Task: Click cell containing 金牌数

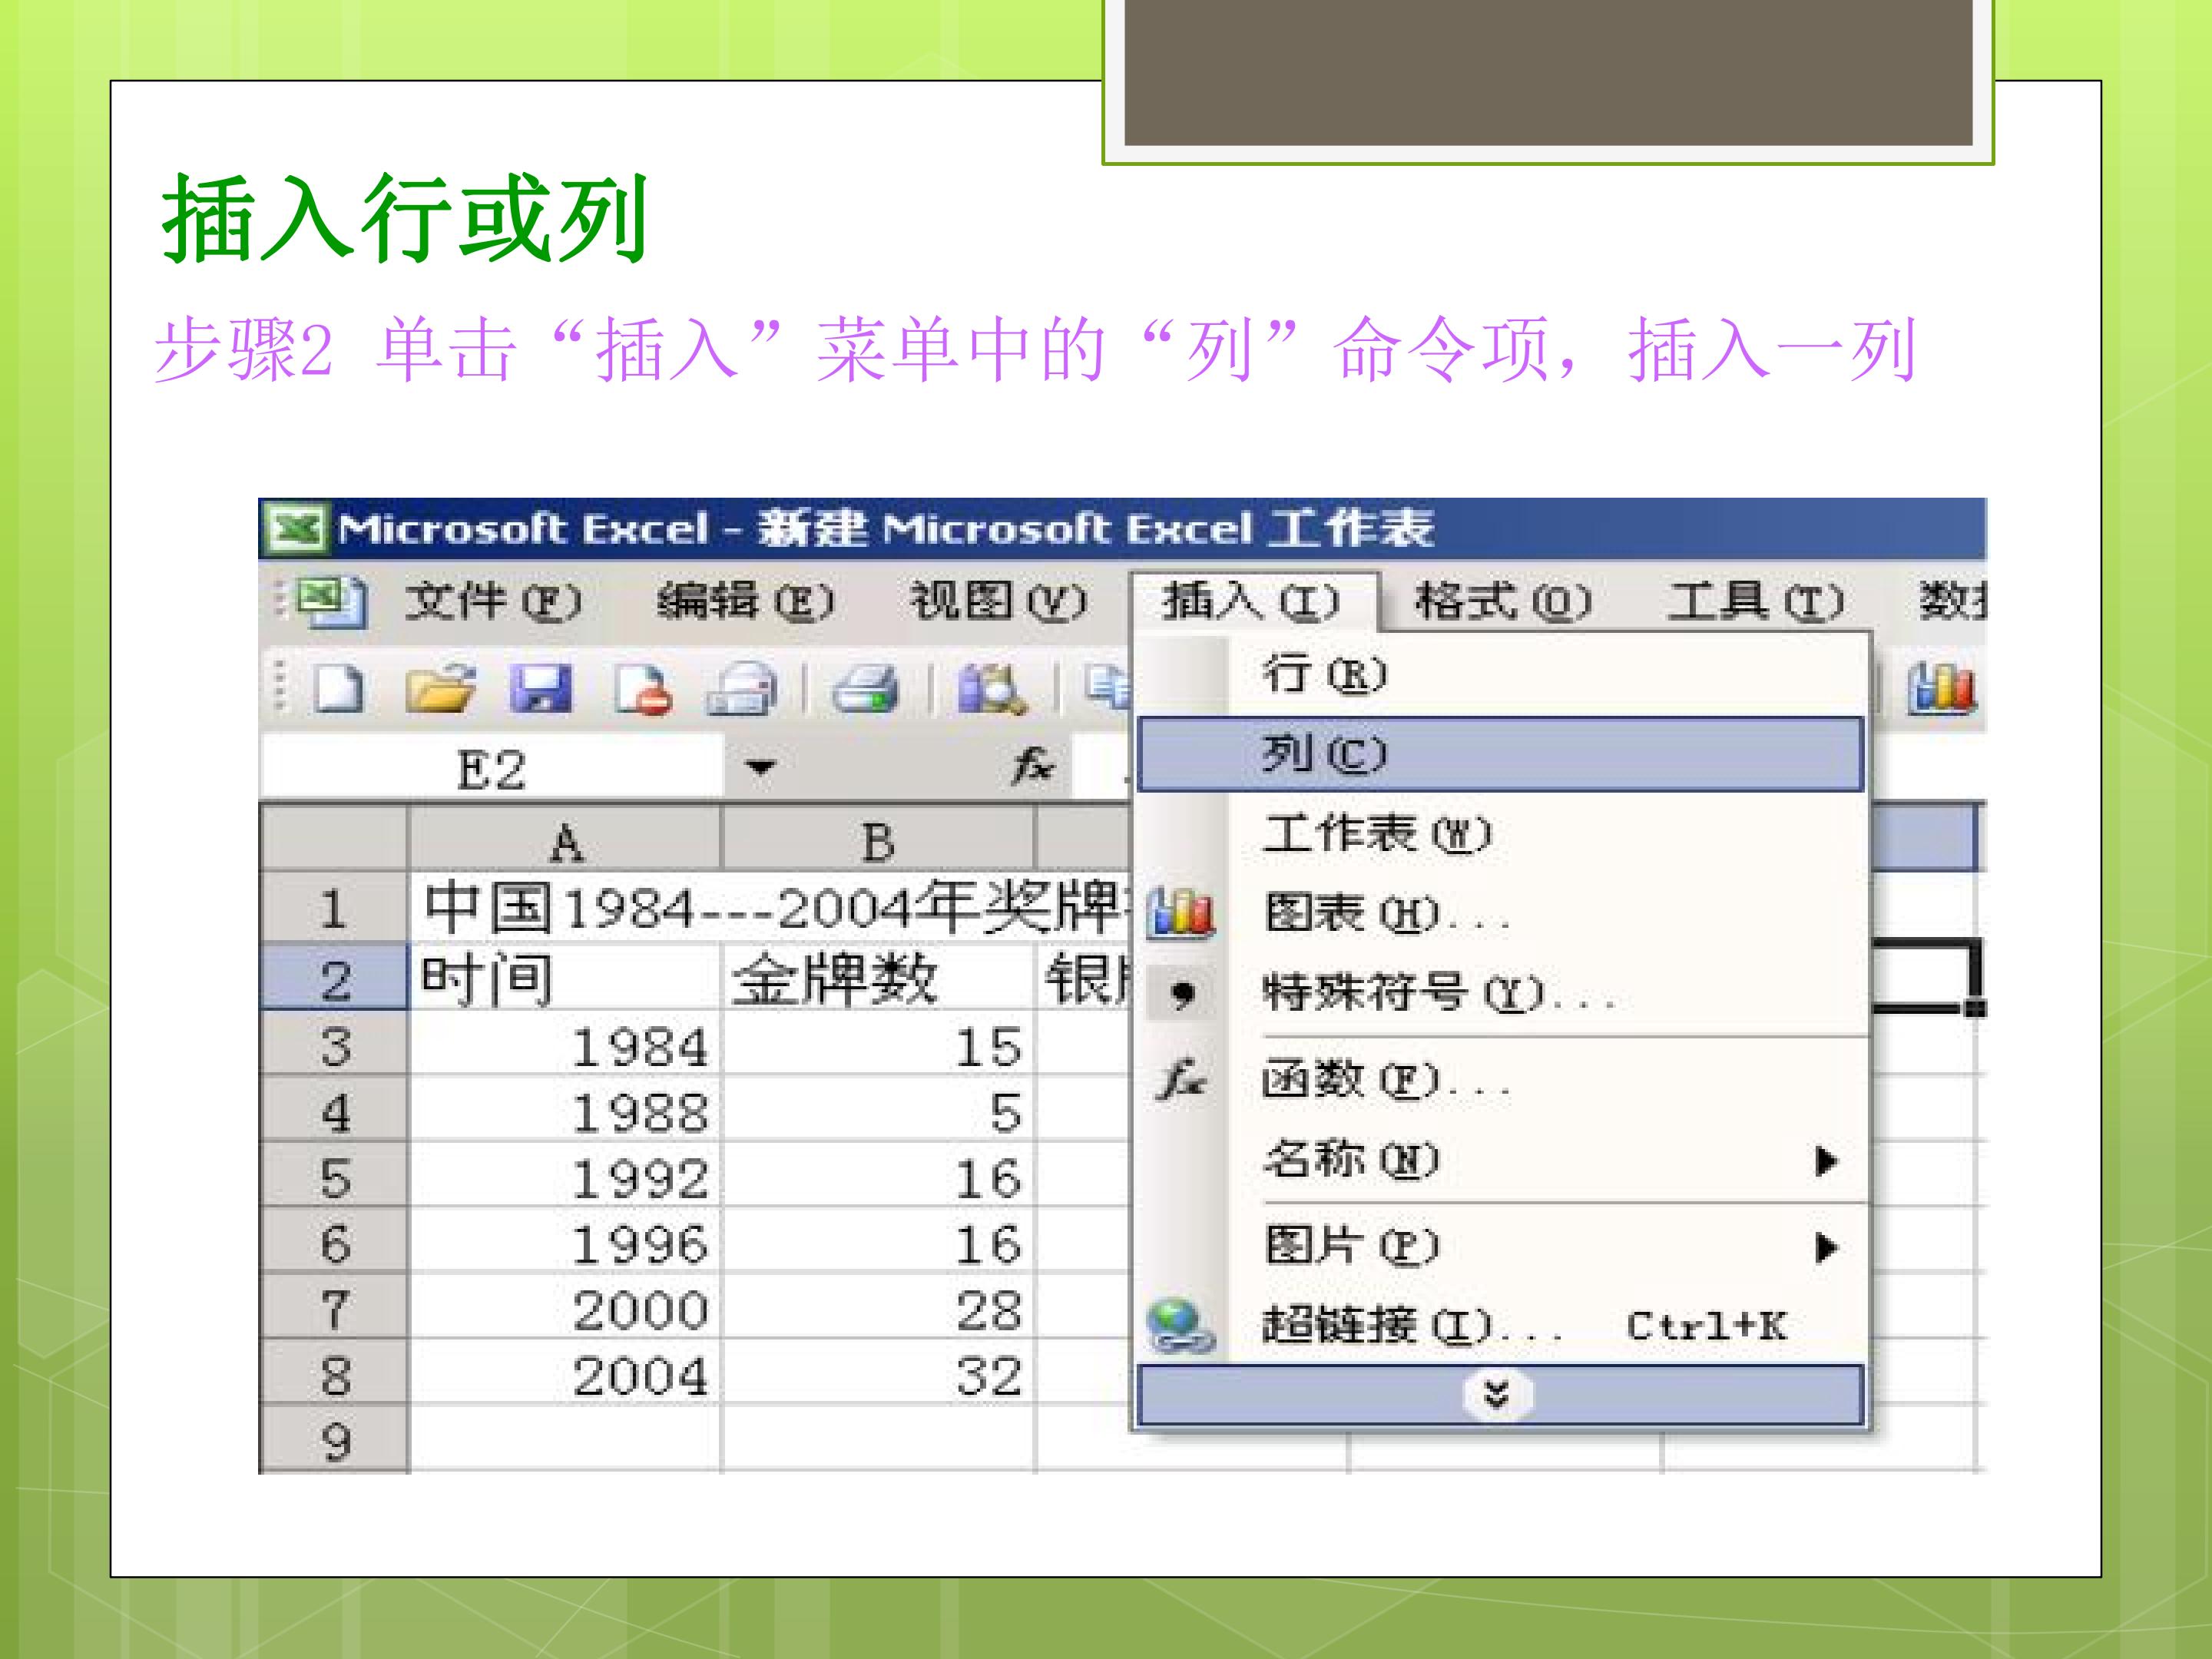Action: tap(878, 978)
